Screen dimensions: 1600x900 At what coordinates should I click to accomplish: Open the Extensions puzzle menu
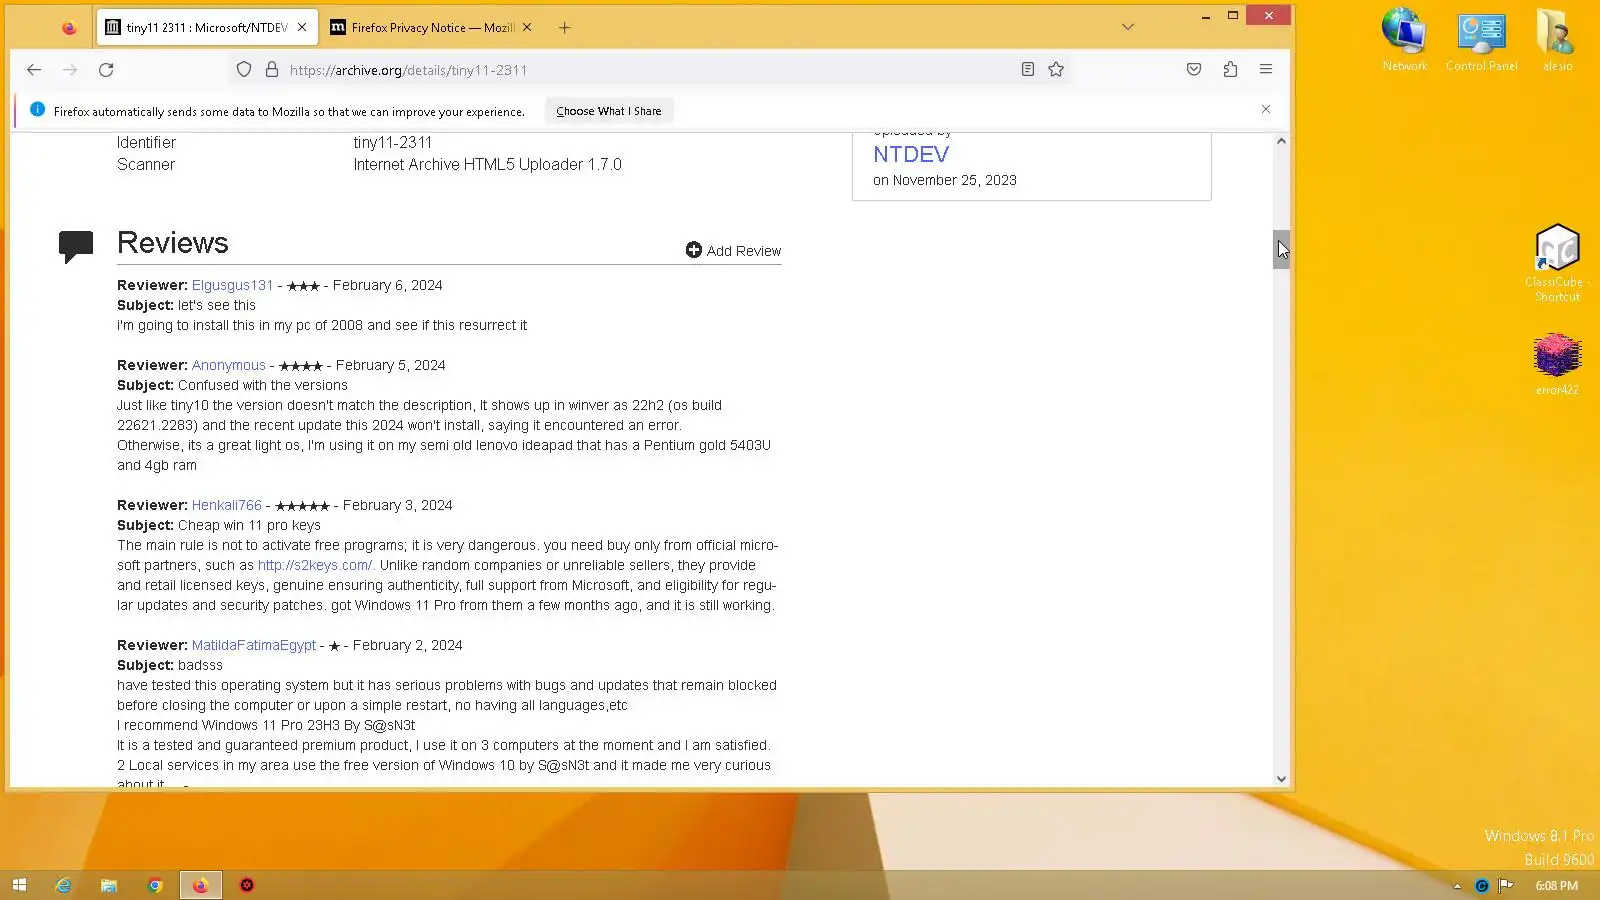coord(1230,70)
